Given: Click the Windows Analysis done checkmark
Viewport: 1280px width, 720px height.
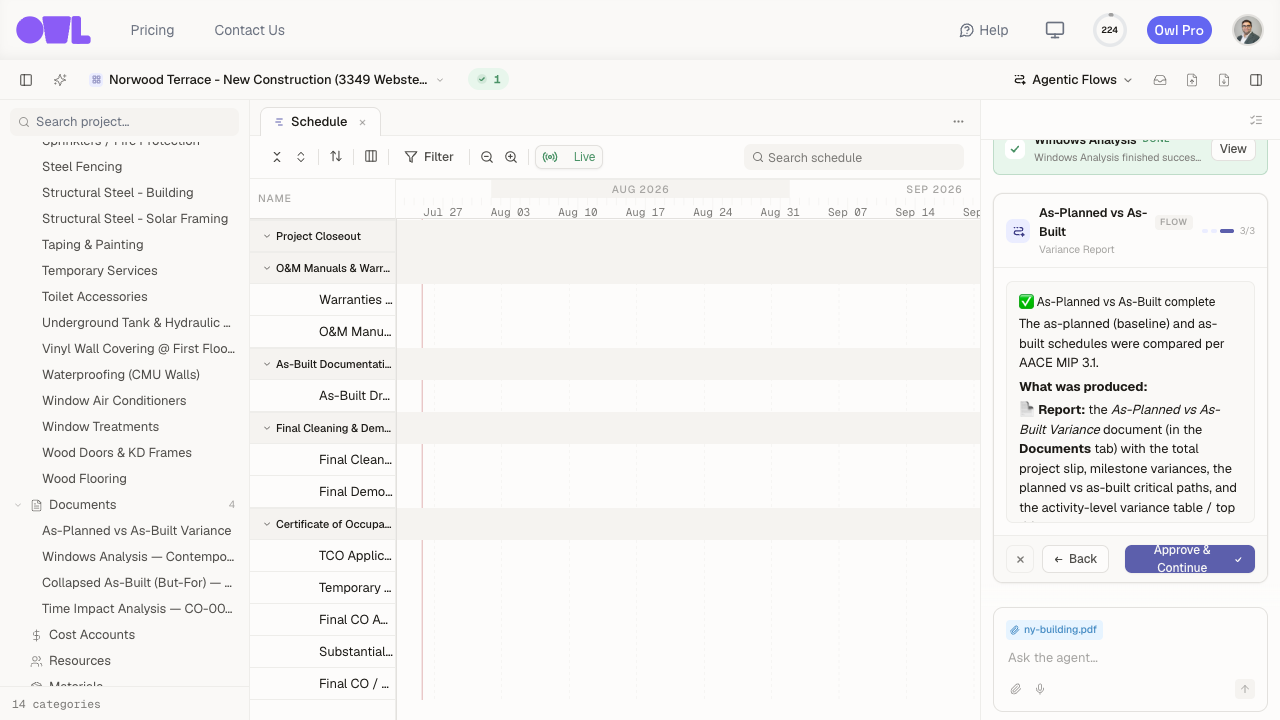Looking at the screenshot, I should click(x=1015, y=149).
